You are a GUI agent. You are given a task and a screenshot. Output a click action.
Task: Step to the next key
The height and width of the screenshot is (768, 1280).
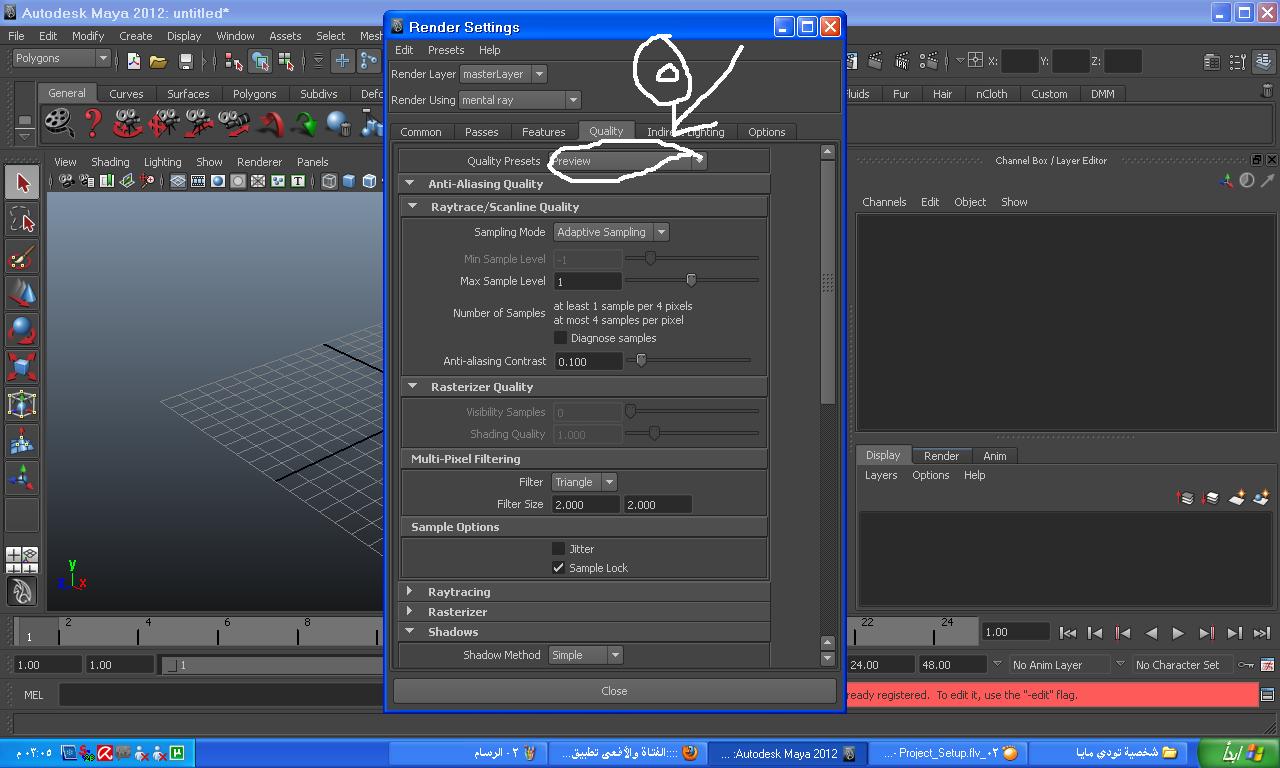(x=1206, y=633)
